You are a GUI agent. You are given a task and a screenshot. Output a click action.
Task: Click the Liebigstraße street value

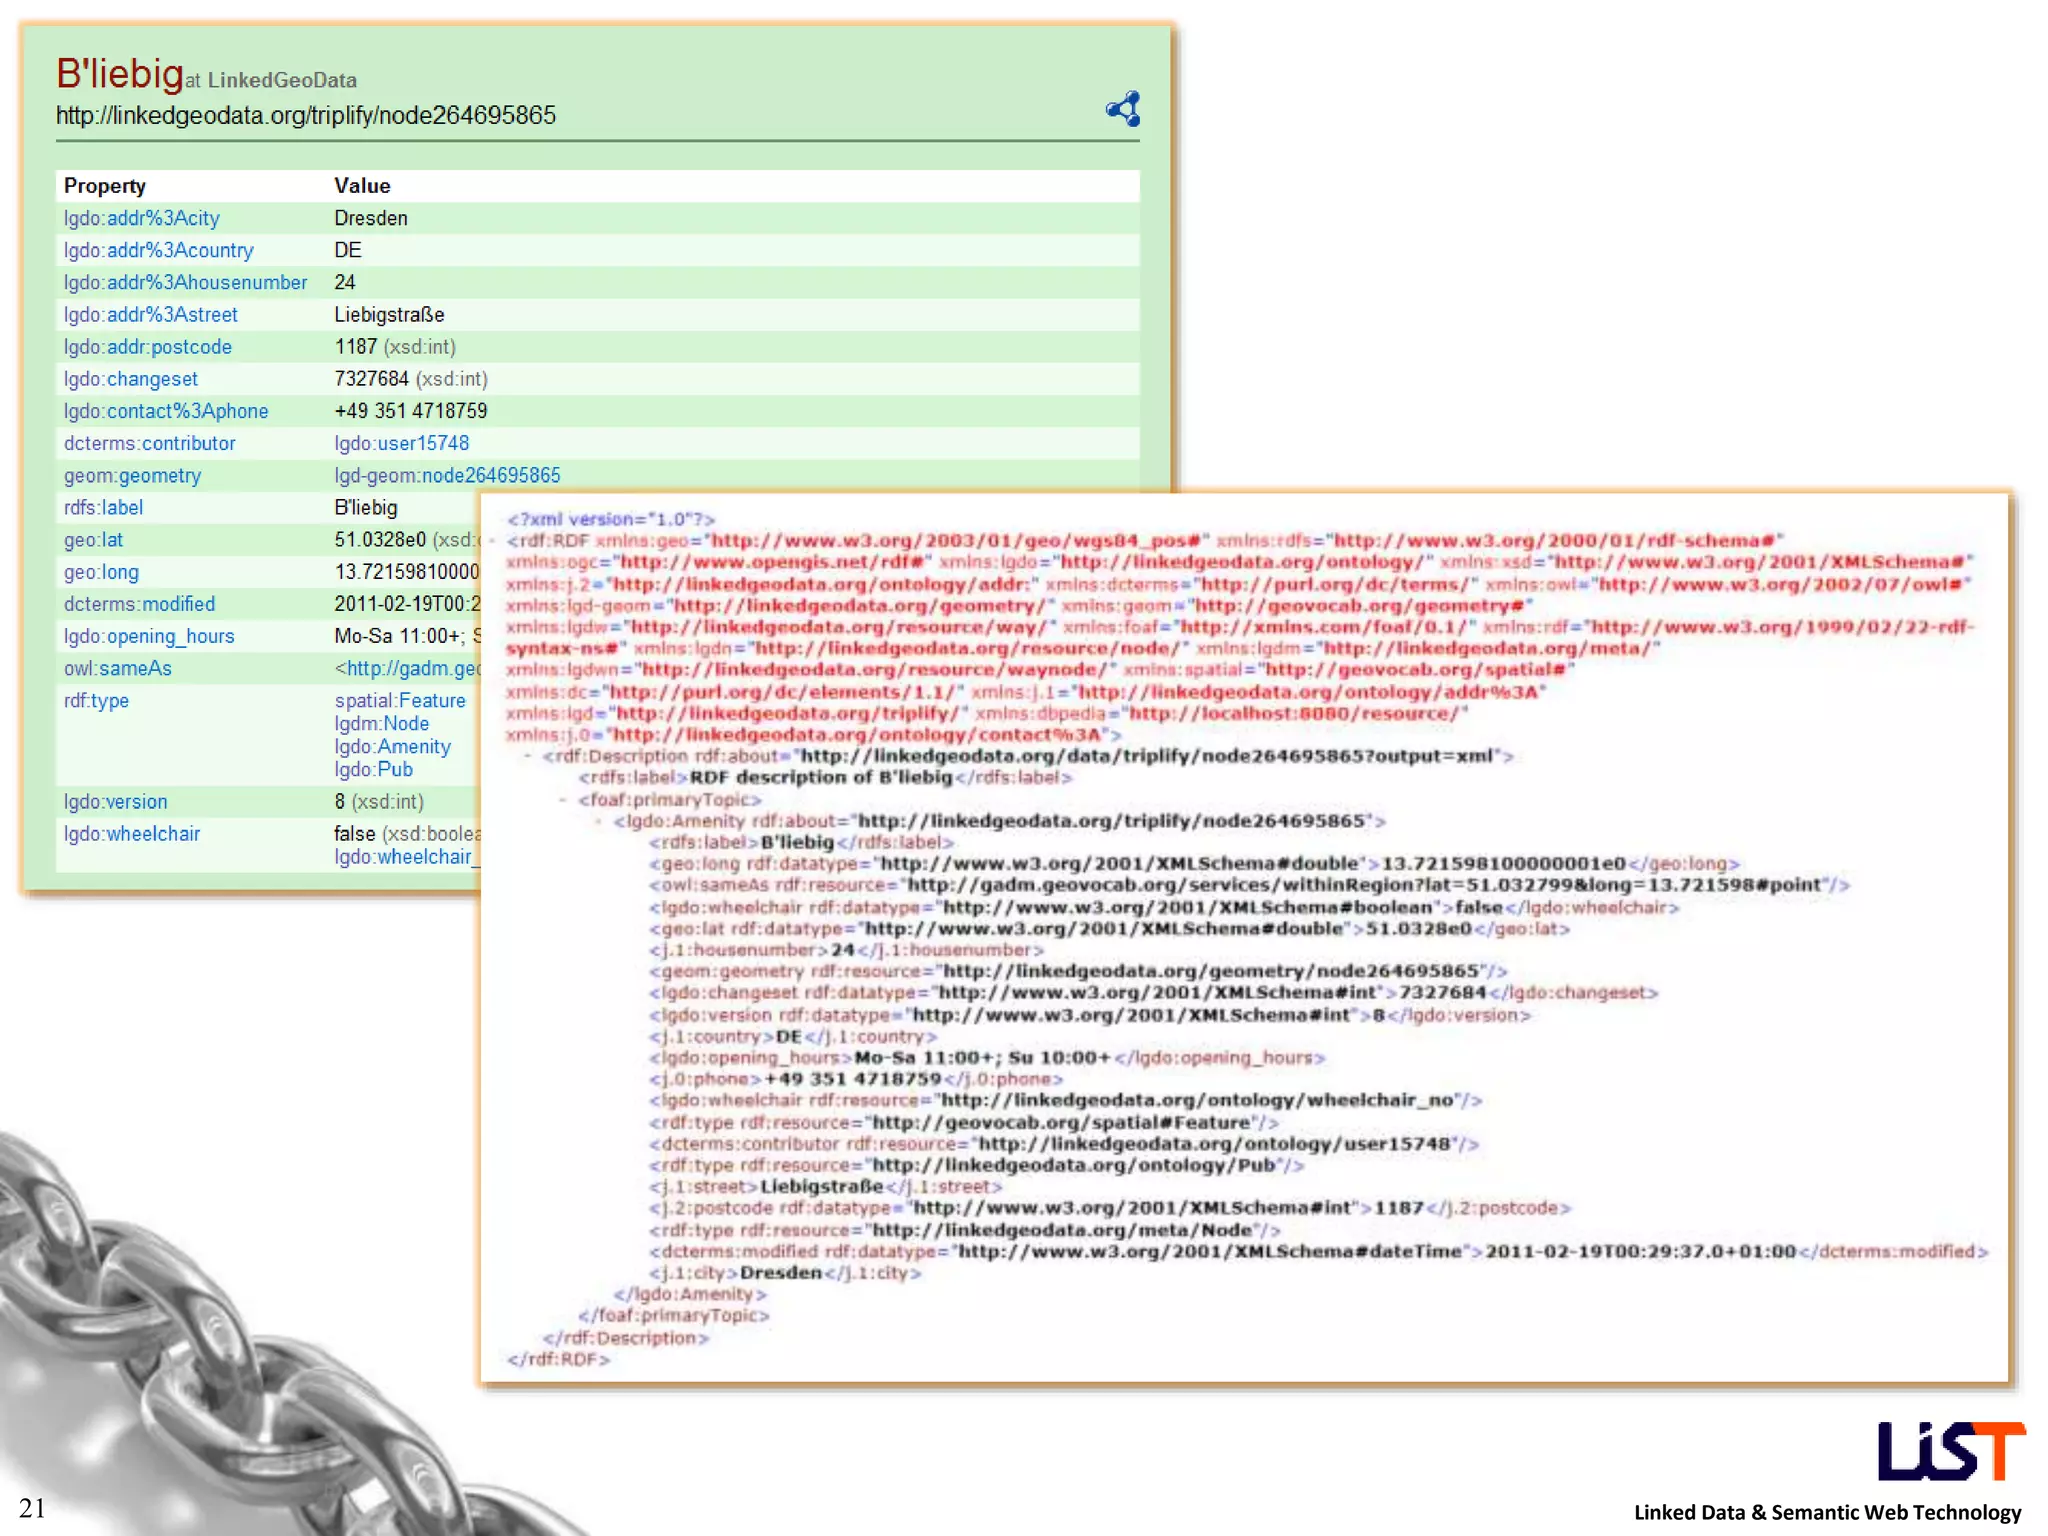tap(389, 314)
